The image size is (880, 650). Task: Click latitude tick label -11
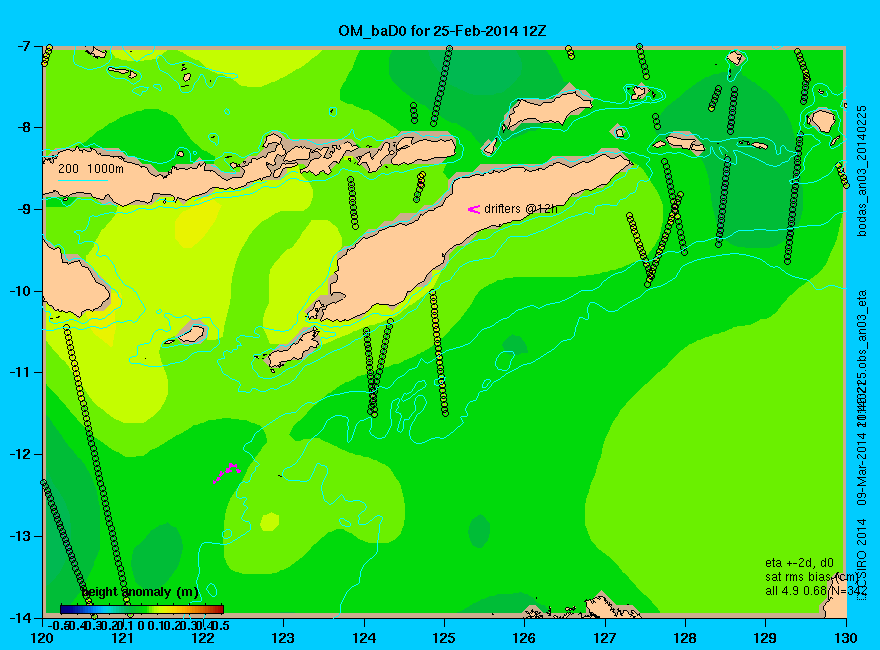(21, 373)
